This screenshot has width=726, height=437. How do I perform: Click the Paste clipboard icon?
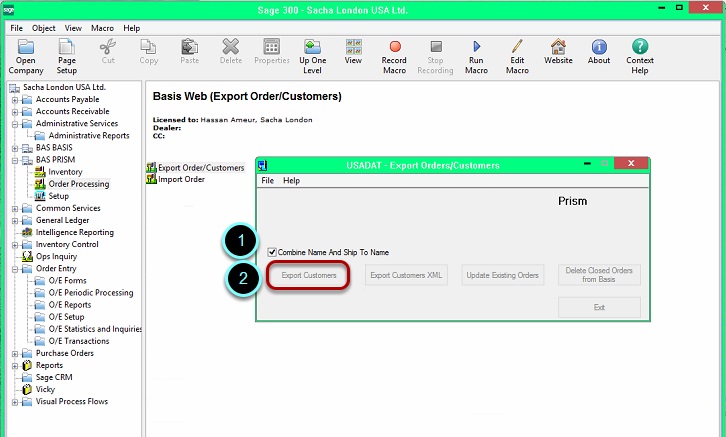pos(189,47)
